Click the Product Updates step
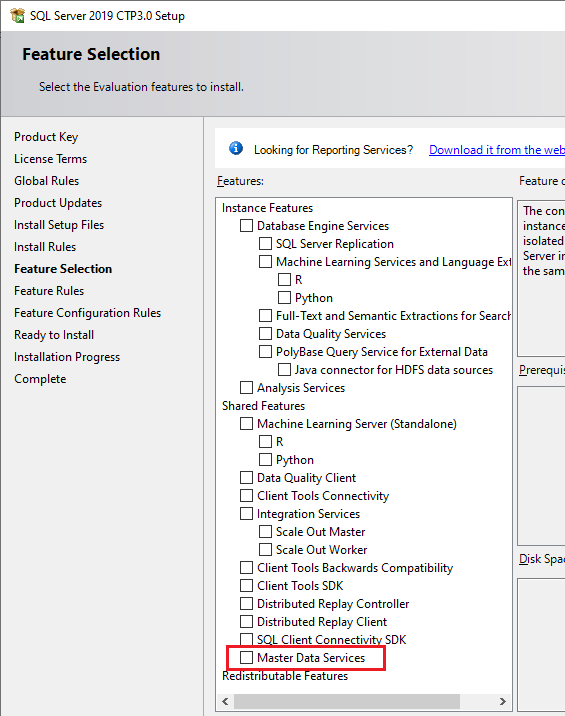The height and width of the screenshot is (716, 565). (58, 203)
